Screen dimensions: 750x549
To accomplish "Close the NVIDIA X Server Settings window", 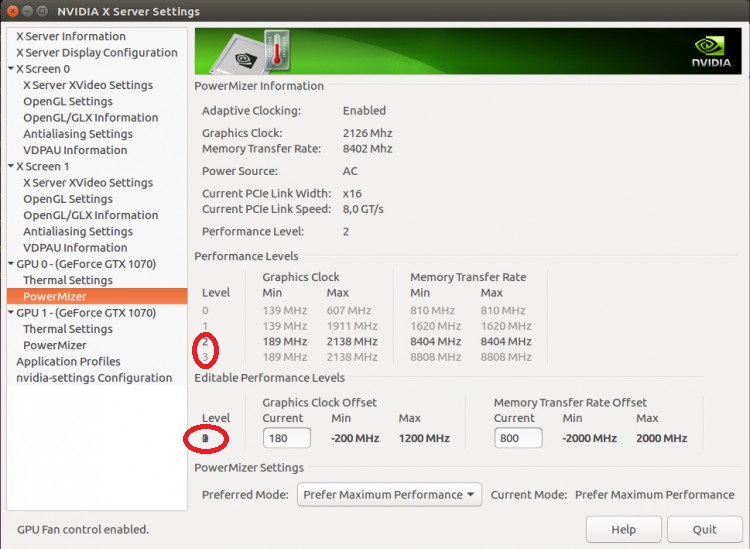I will (13, 11).
